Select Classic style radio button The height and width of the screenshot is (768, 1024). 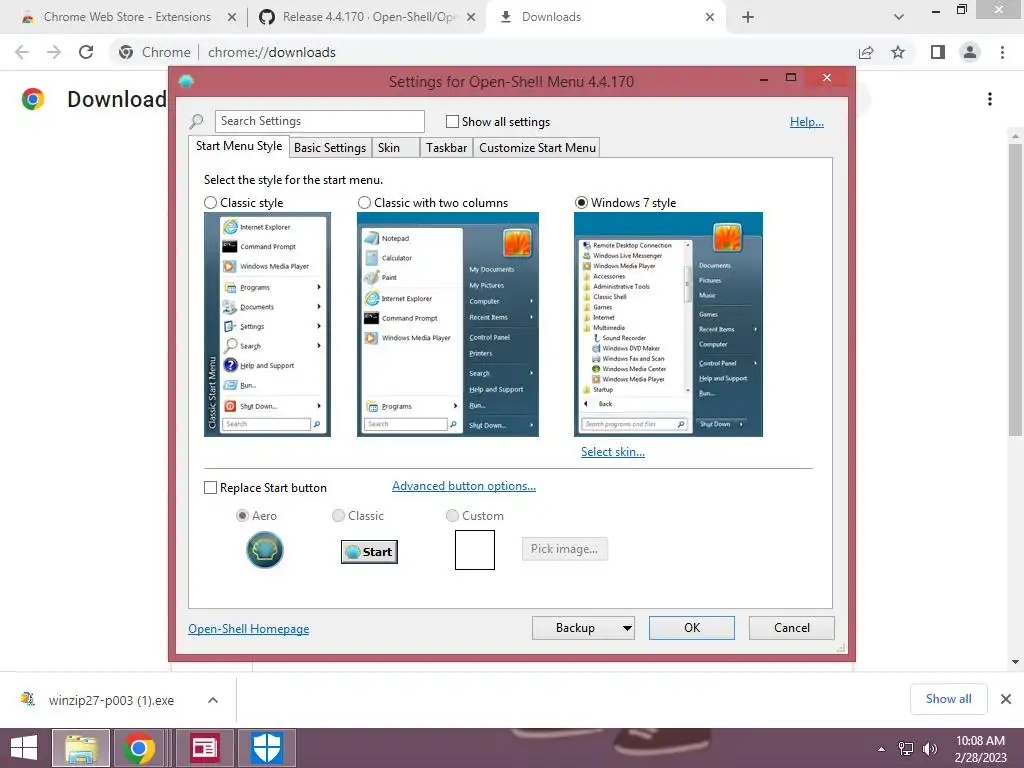coord(210,203)
